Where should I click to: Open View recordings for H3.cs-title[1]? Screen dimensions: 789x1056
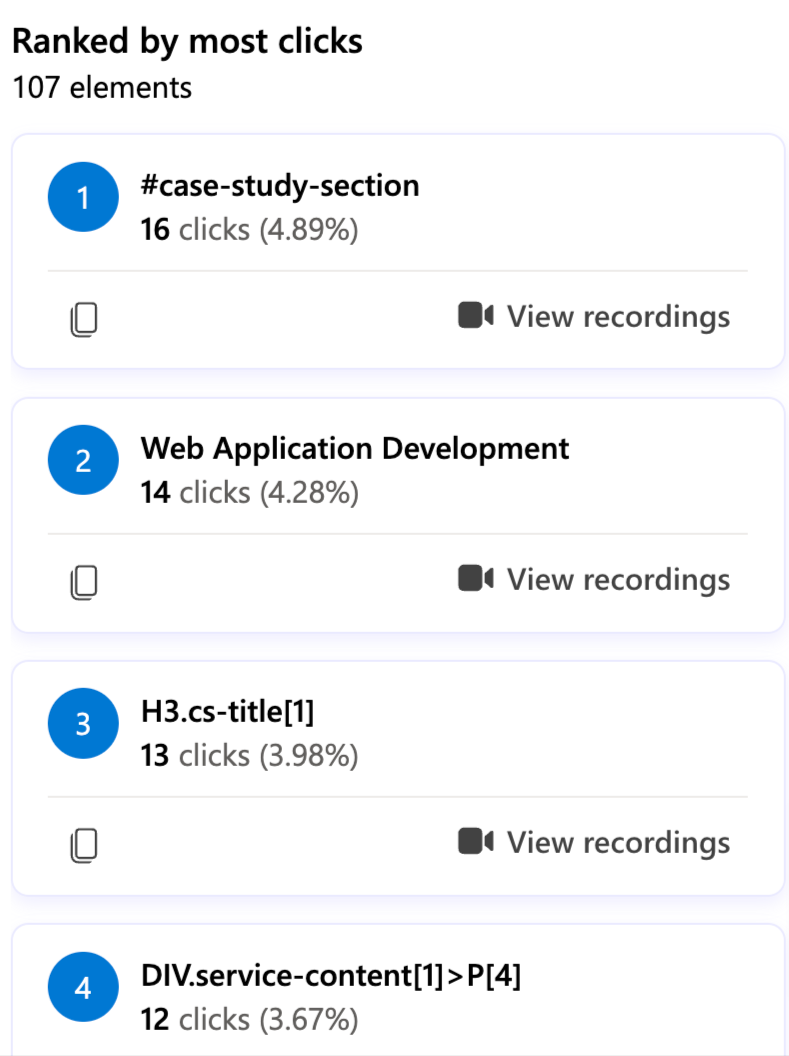point(595,843)
